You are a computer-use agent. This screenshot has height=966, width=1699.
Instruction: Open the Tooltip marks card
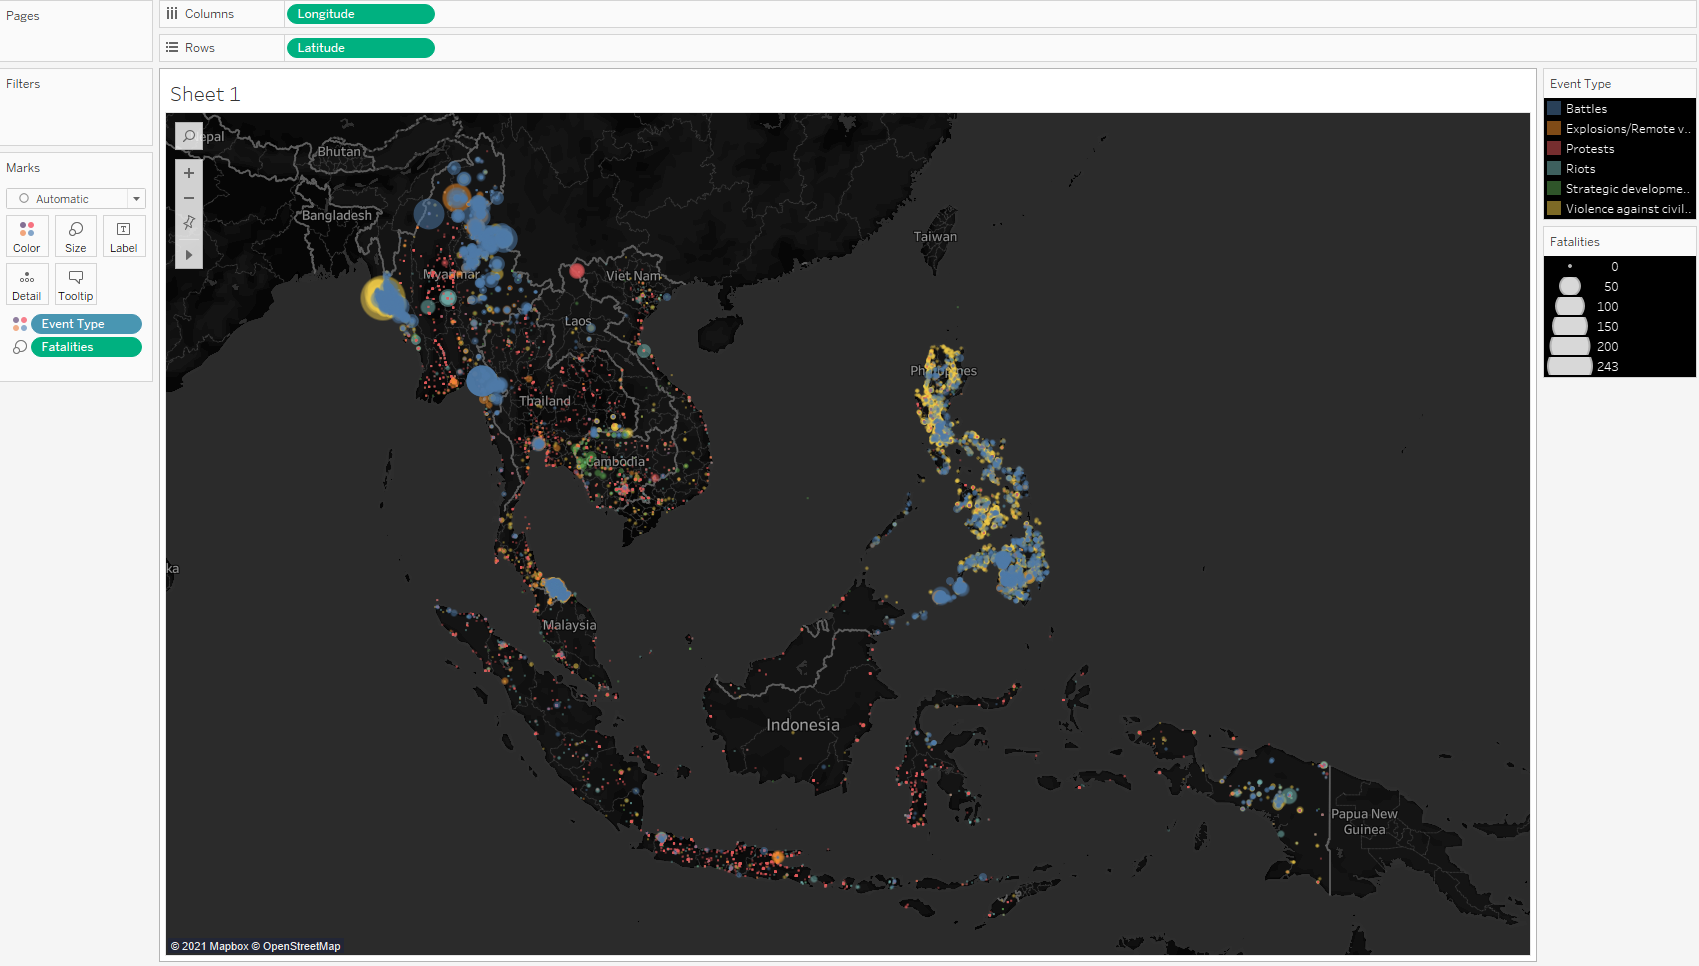76,284
